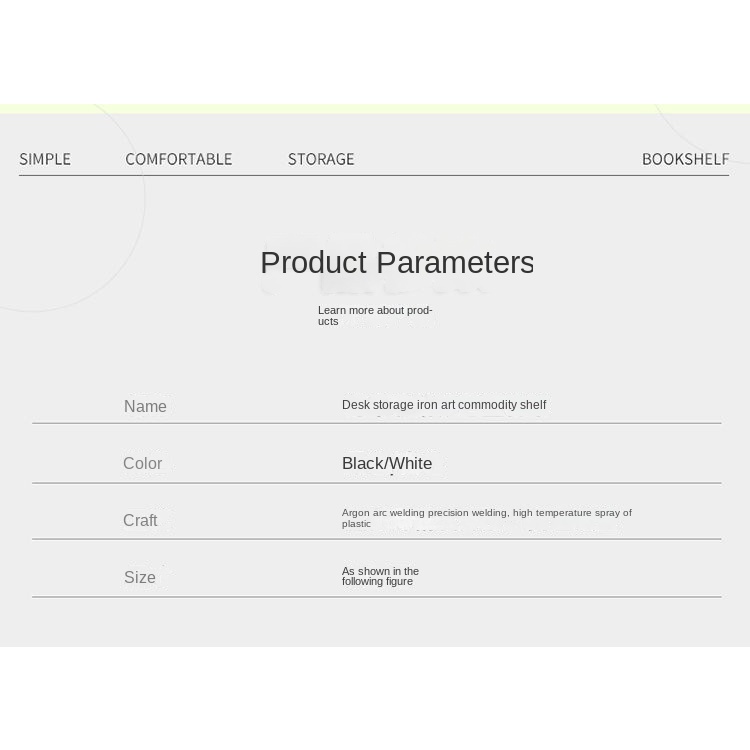
Task: Click Desk storage iron art commodity shelf
Action: [x=444, y=405]
